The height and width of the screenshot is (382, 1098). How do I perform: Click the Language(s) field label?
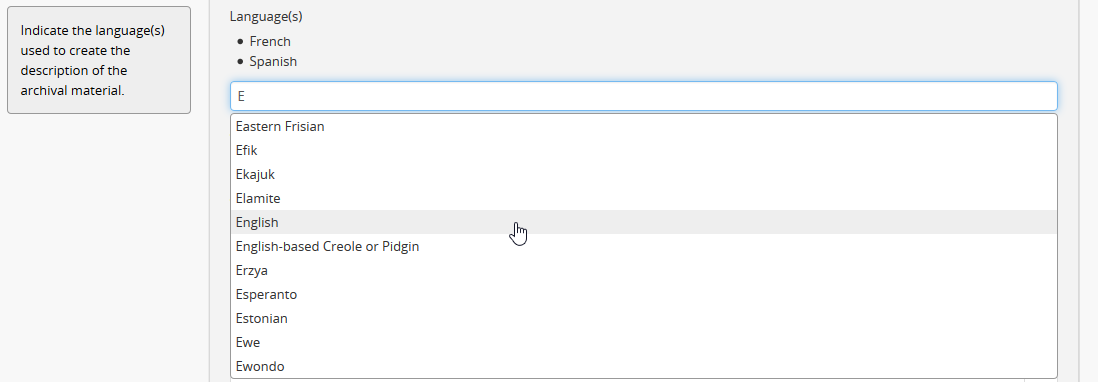click(266, 17)
